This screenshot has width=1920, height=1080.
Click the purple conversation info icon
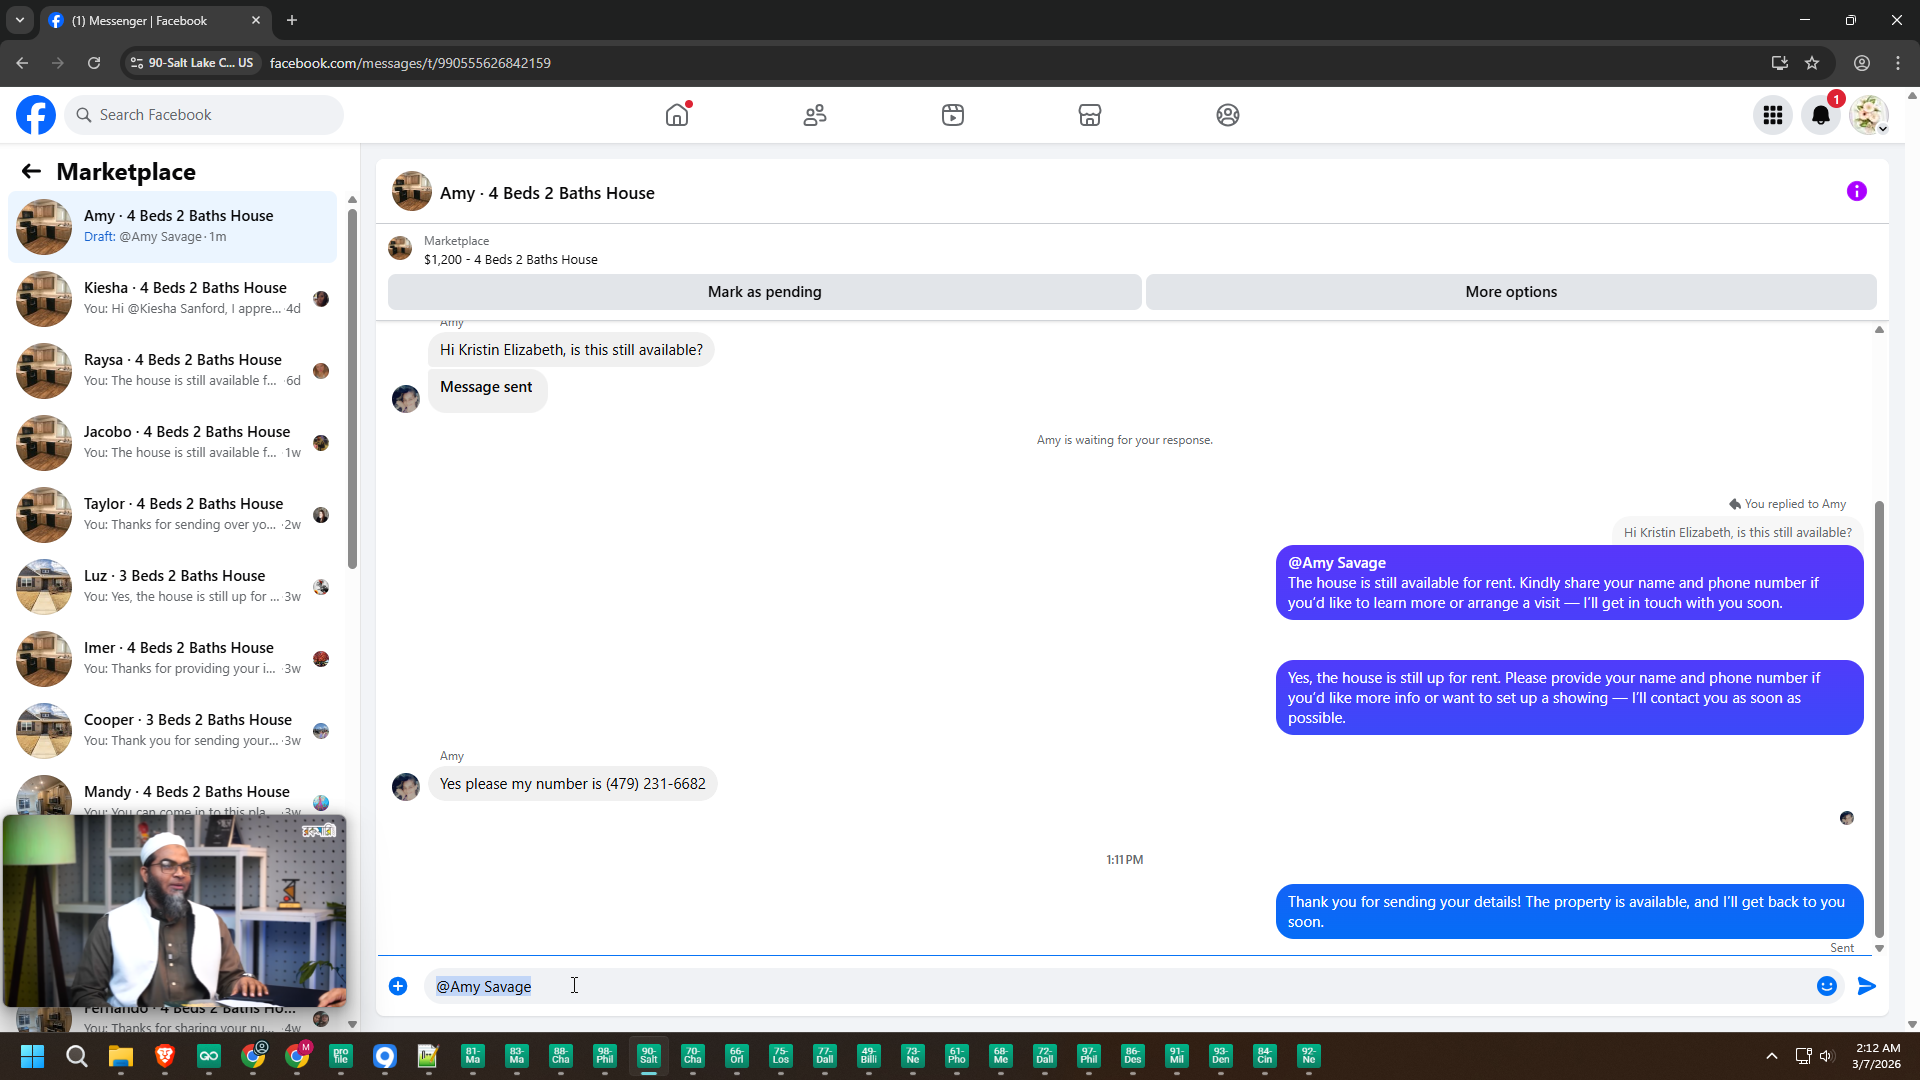point(1856,191)
